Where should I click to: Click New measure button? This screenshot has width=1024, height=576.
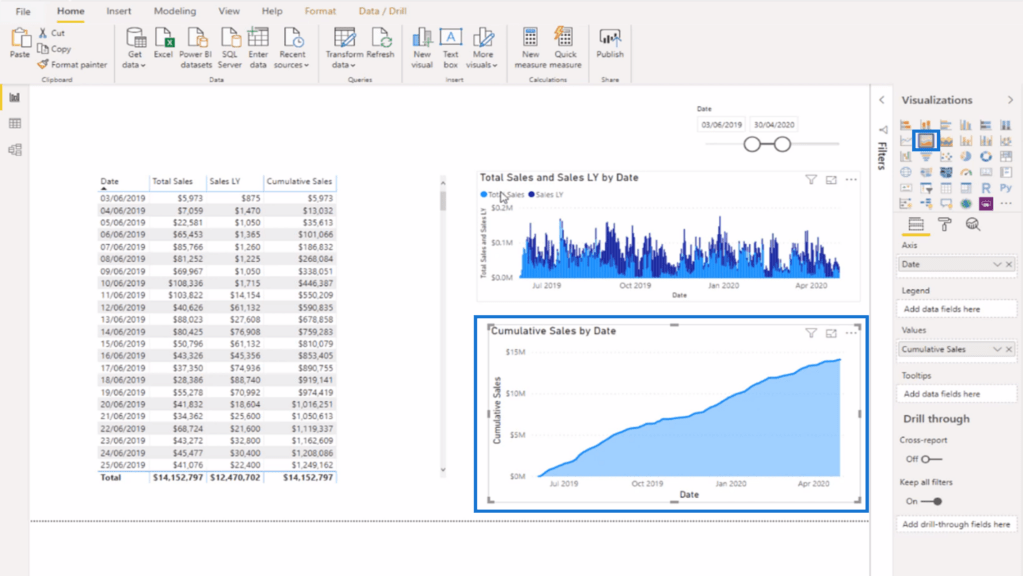pyautogui.click(x=530, y=48)
